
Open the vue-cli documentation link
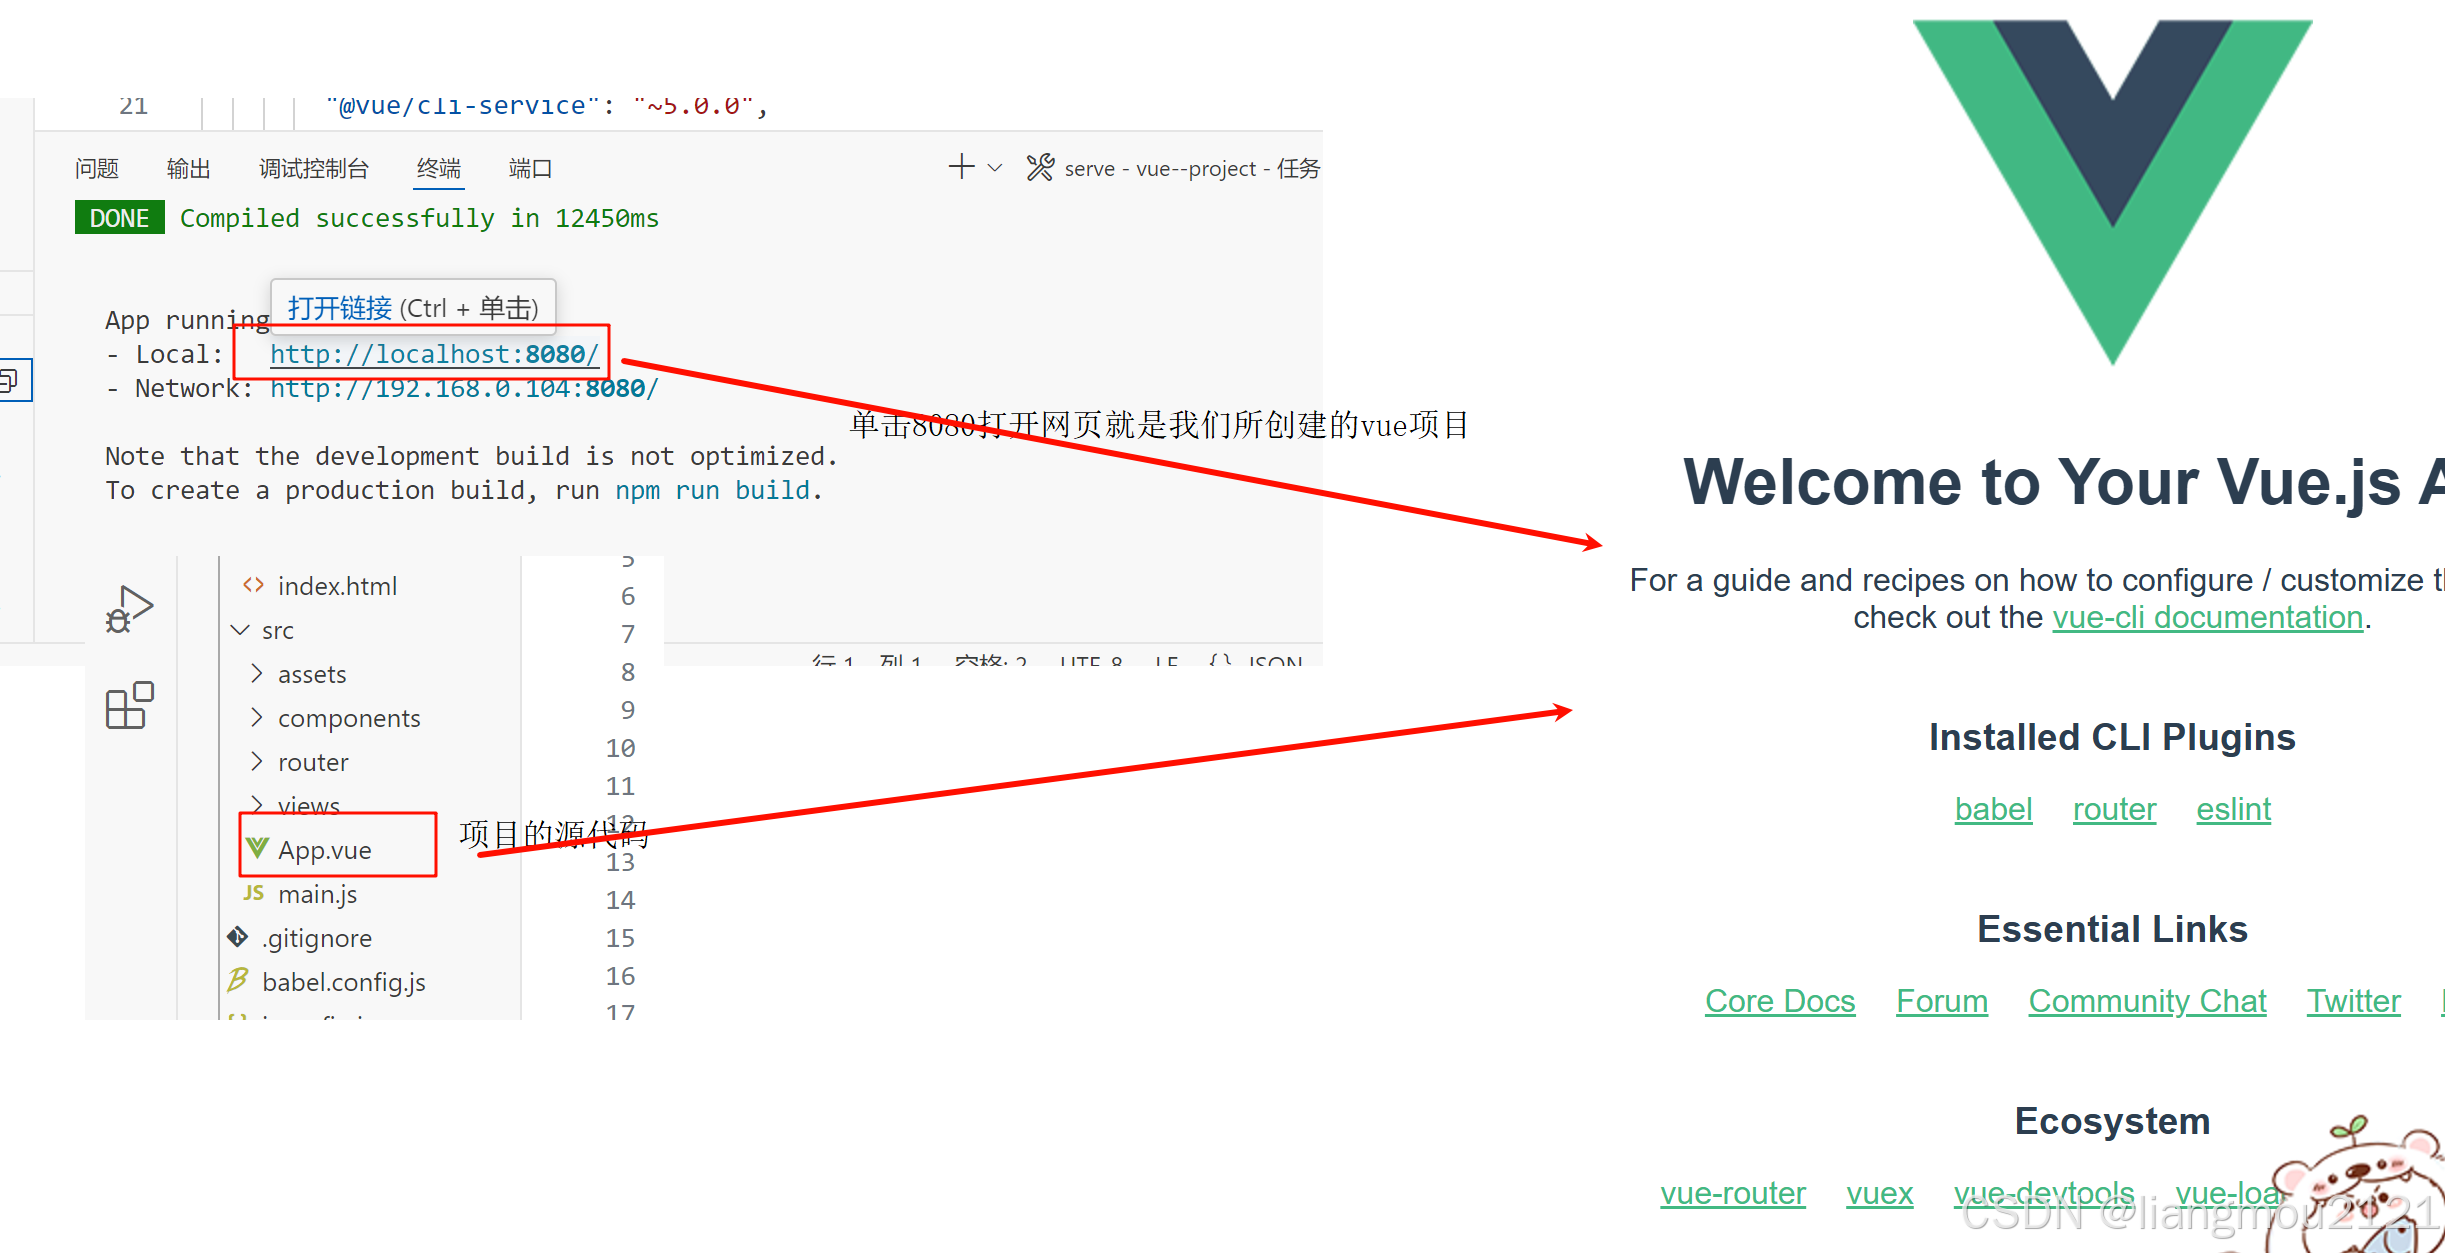tap(2207, 618)
